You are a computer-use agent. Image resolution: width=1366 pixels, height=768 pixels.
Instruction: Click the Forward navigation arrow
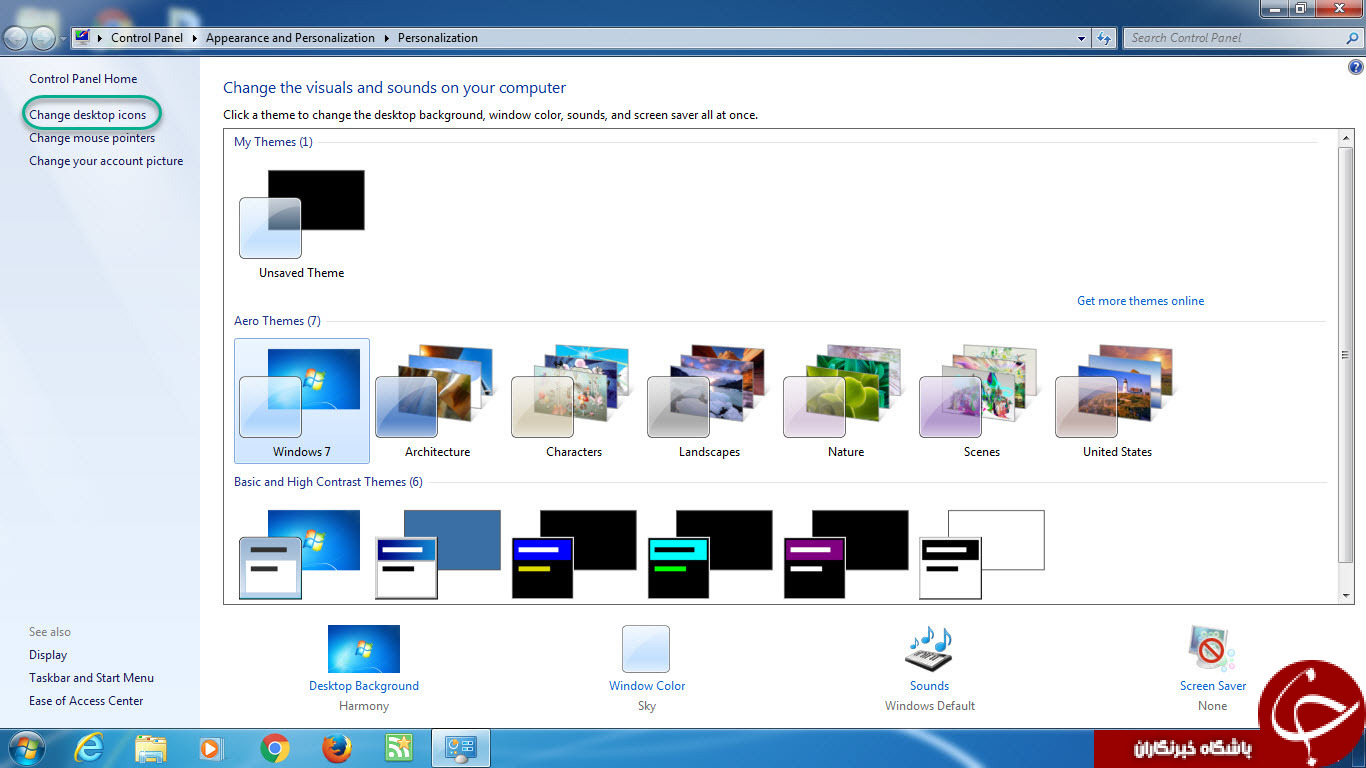coord(44,38)
